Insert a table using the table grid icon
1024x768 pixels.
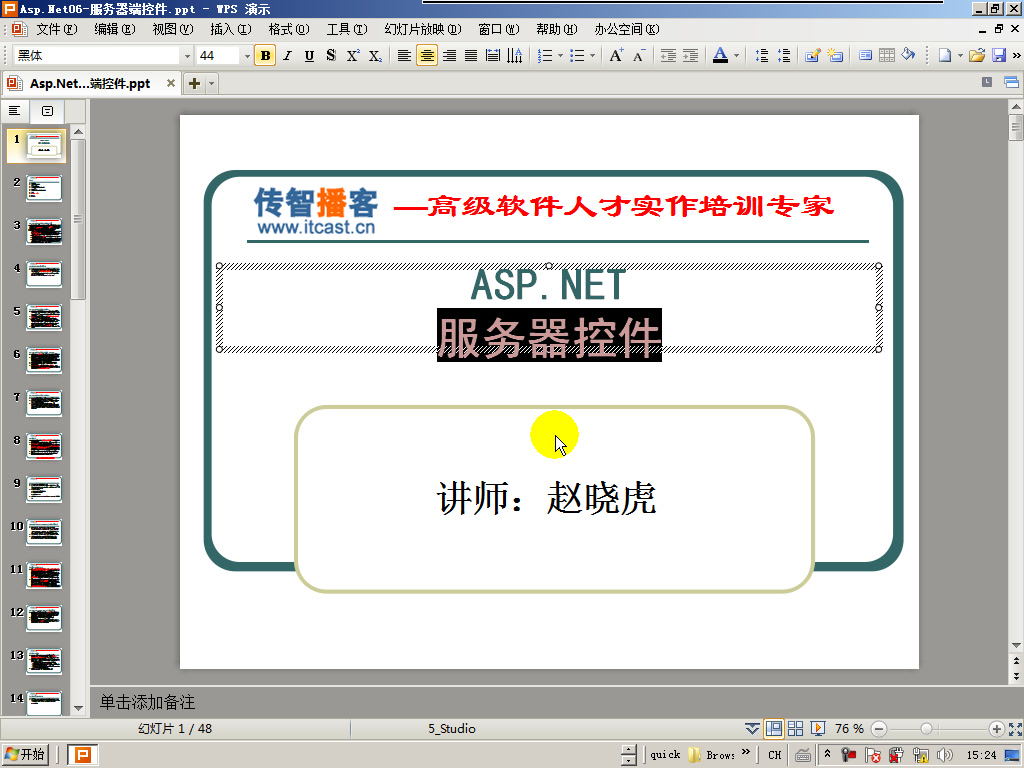click(887, 55)
